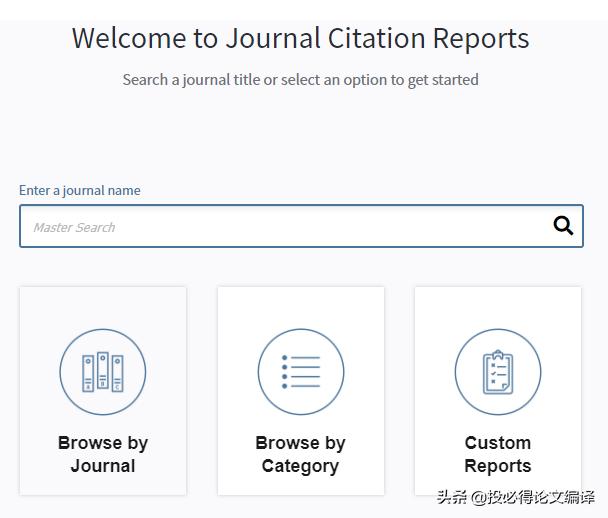Click the clipboard custom reports icon
Screen dimensions: 608x518
click(498, 372)
